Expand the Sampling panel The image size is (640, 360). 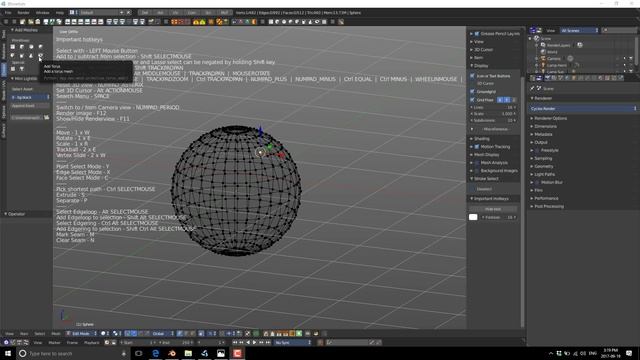(543, 158)
